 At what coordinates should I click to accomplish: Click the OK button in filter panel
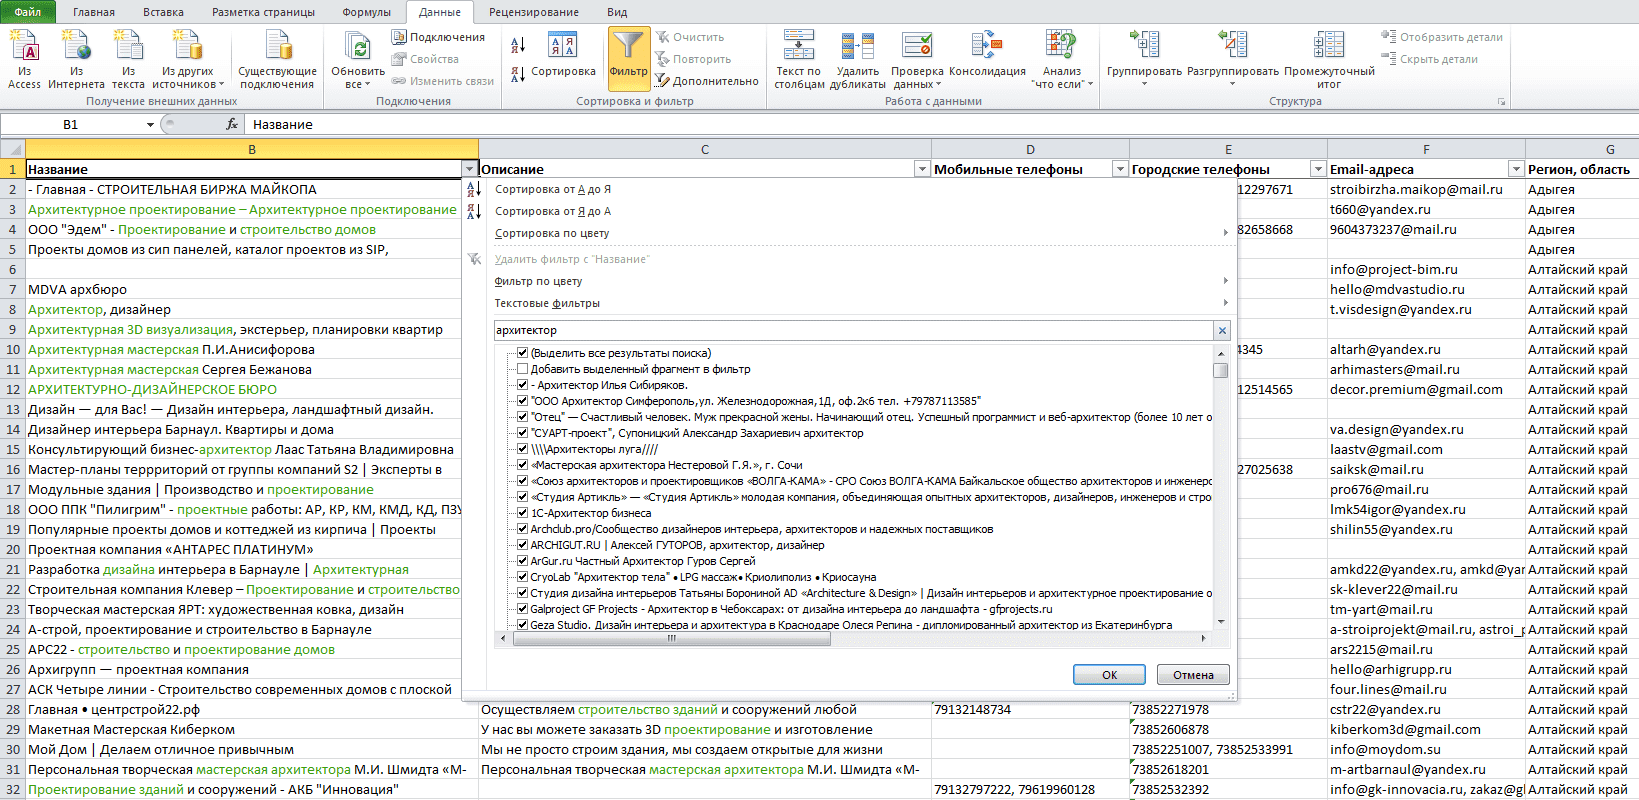[x=1109, y=675]
